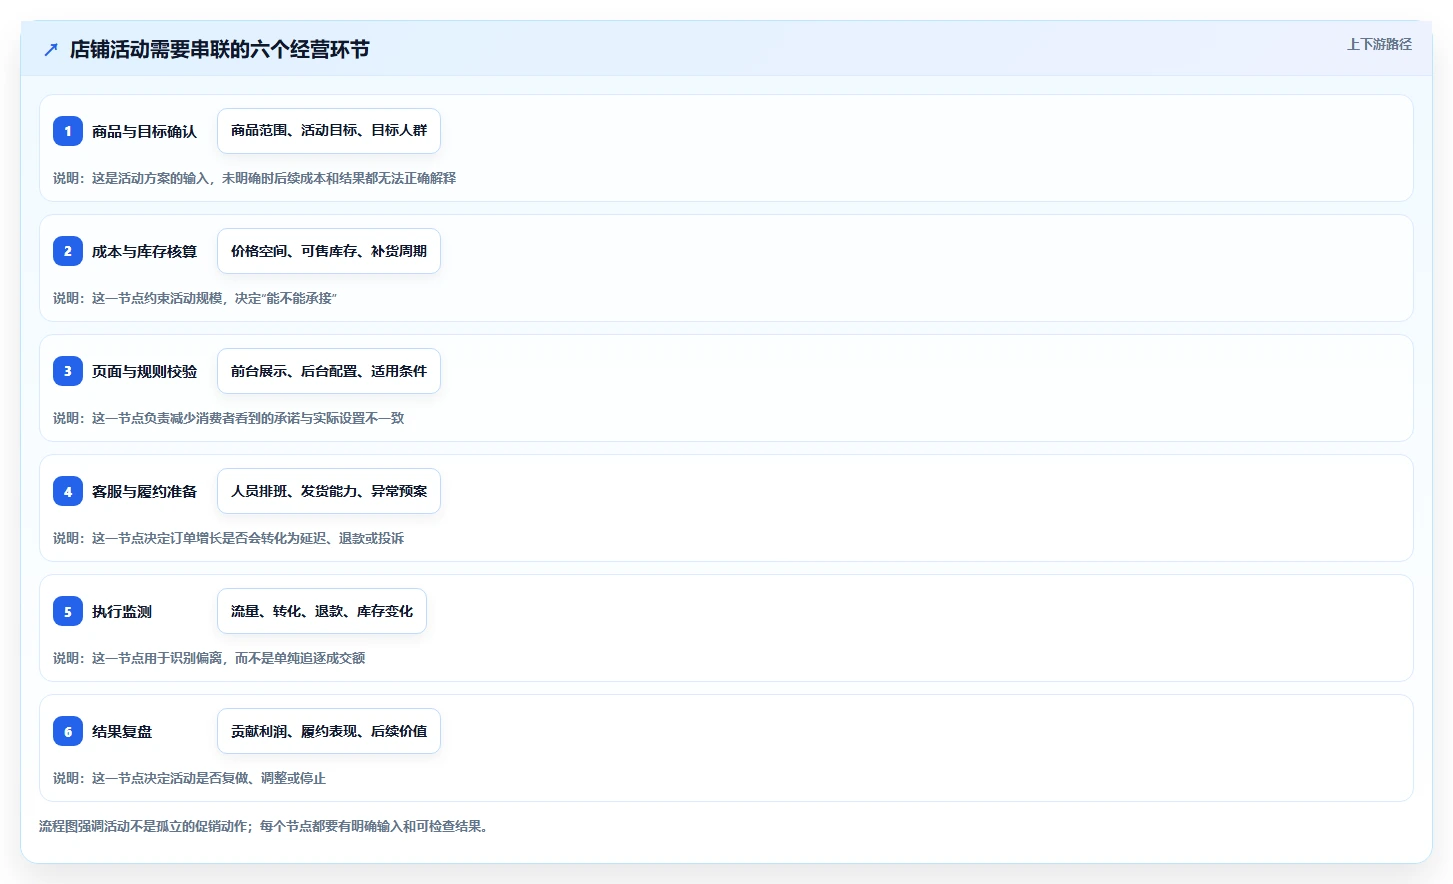1453x884 pixels.
Task: Click the 前台展示、后台配置、适用条件 chip
Action: point(329,371)
